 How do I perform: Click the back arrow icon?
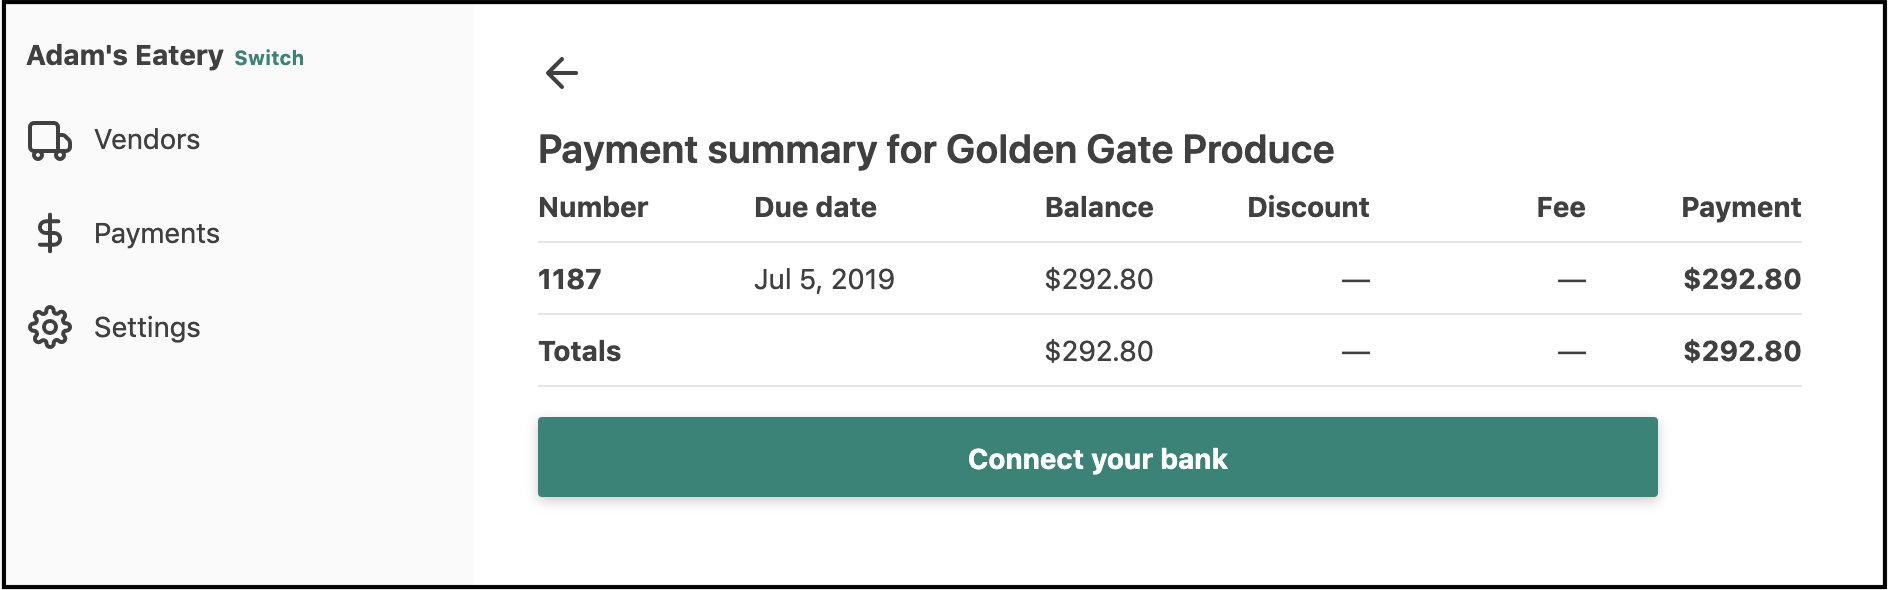(562, 73)
